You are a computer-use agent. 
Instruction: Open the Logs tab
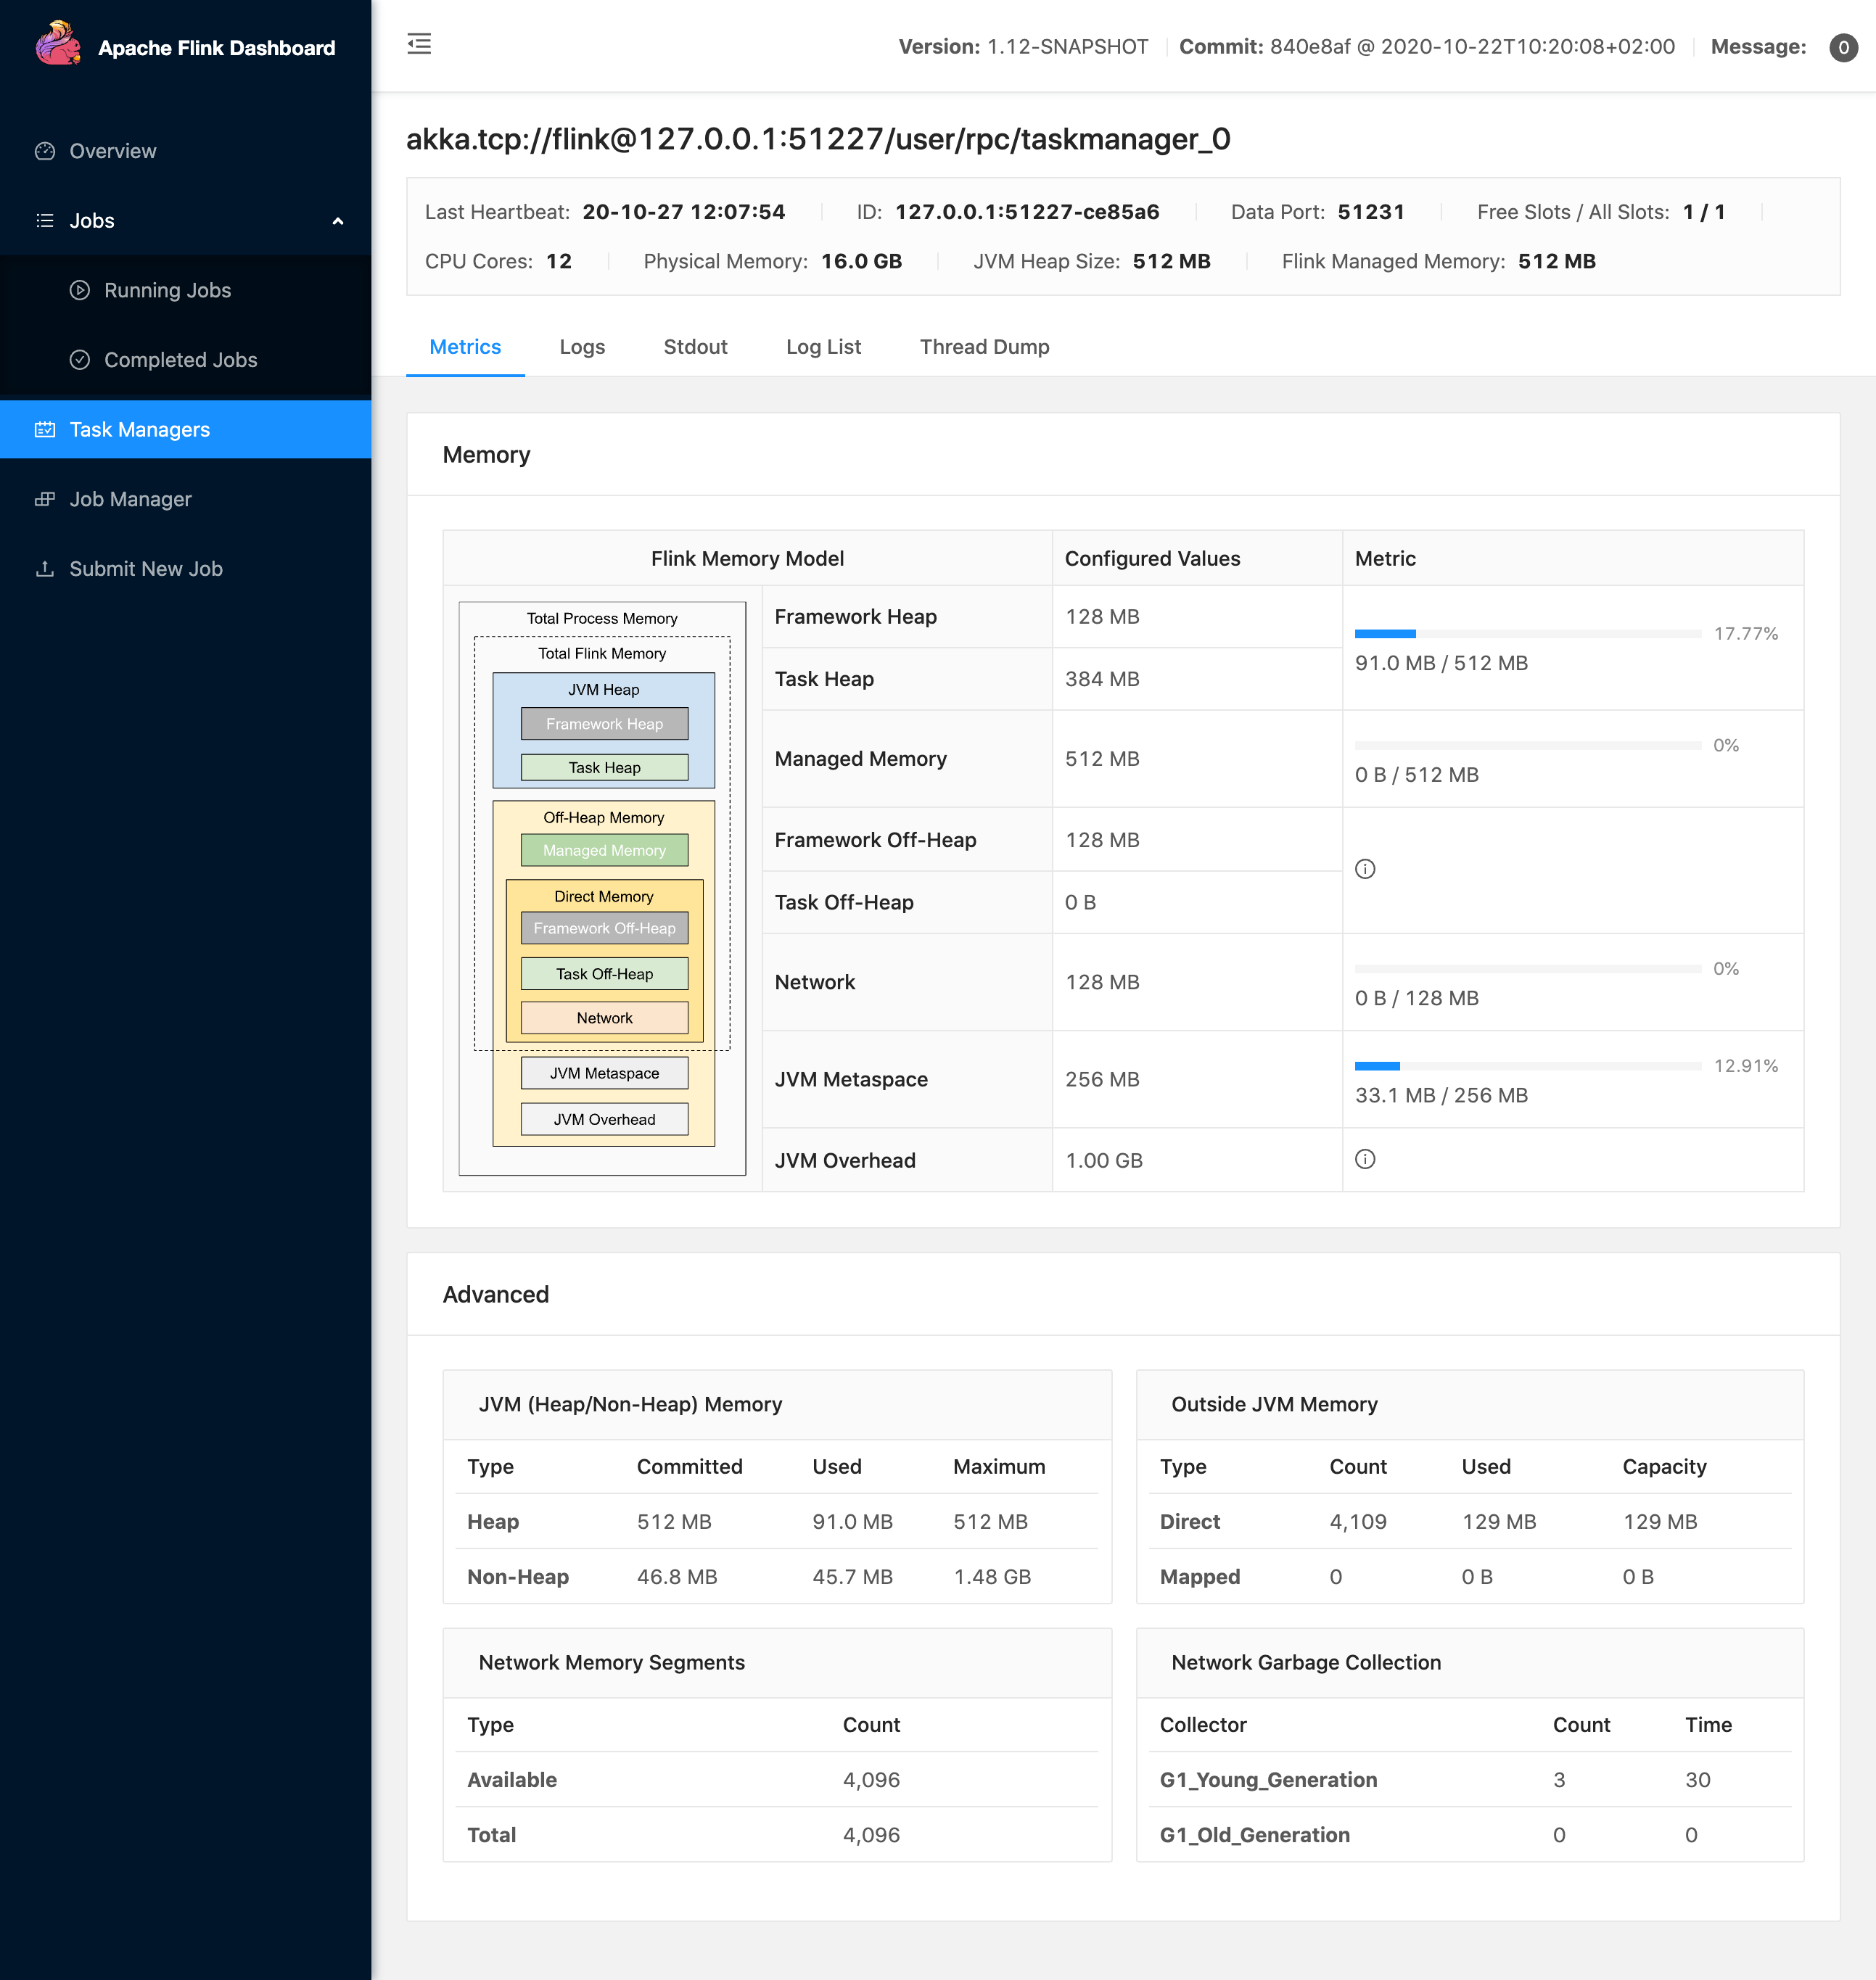pos(582,347)
